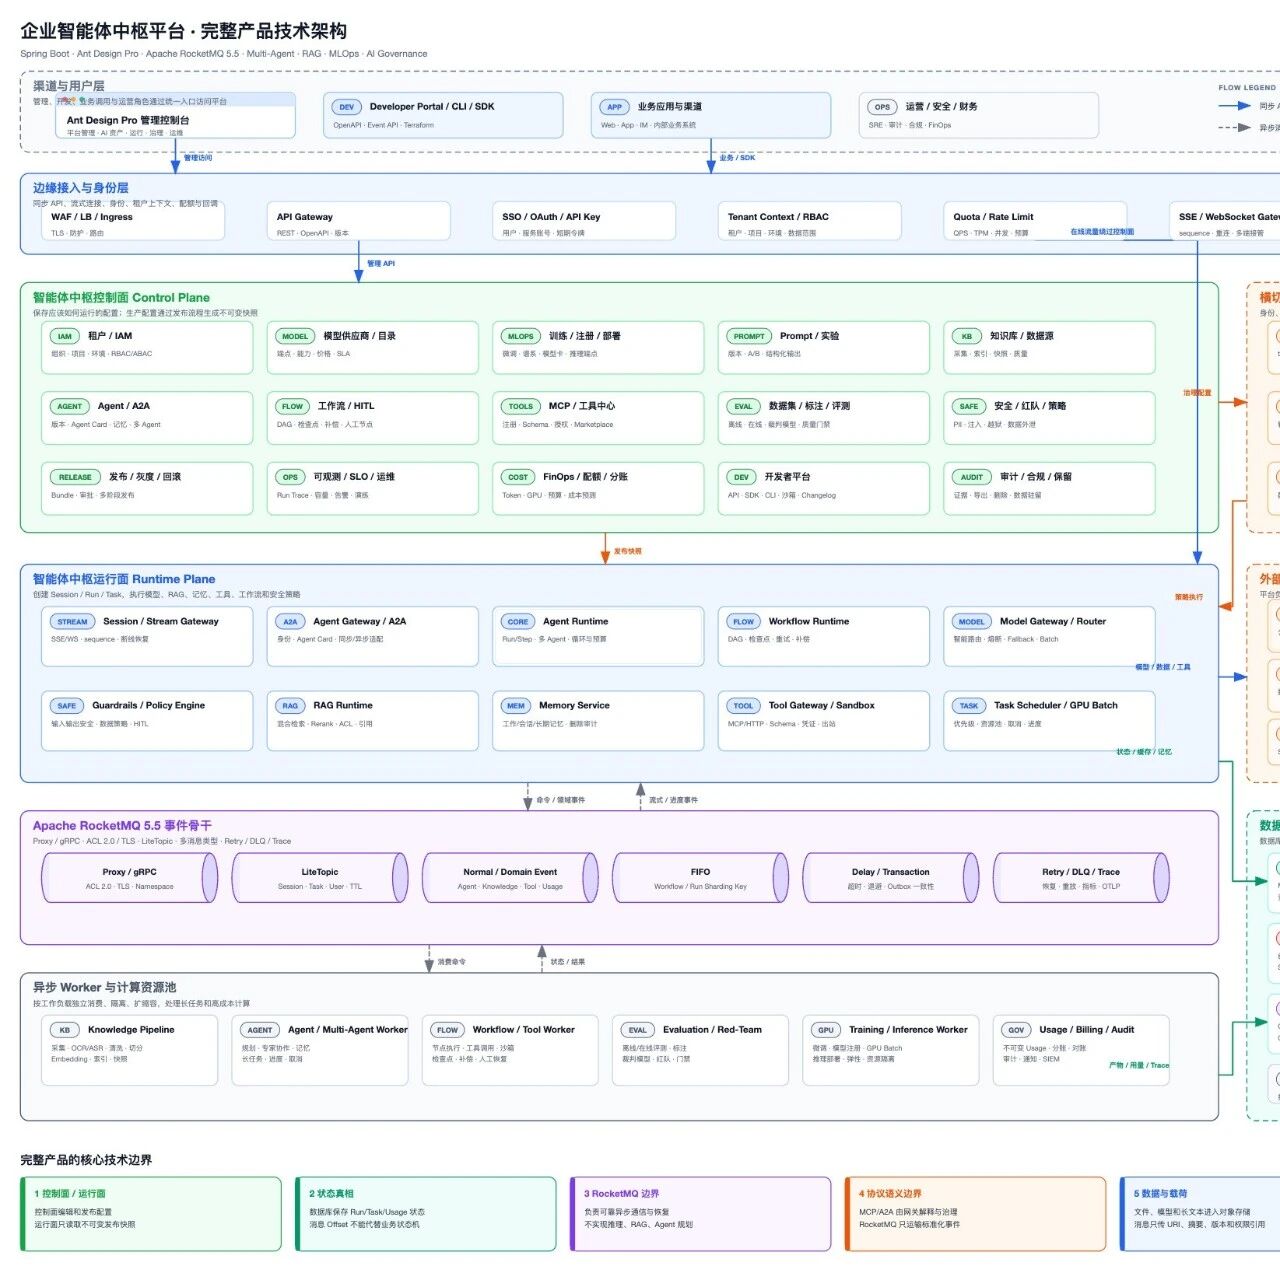Click the AUDIT badge next to 审计 / 合规 / 保留
This screenshot has width=1280, height=1280.
pos(972,478)
